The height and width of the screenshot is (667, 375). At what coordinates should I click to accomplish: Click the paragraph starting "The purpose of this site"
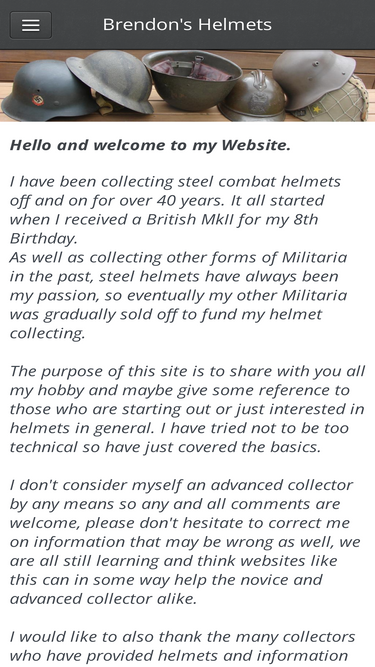187,409
